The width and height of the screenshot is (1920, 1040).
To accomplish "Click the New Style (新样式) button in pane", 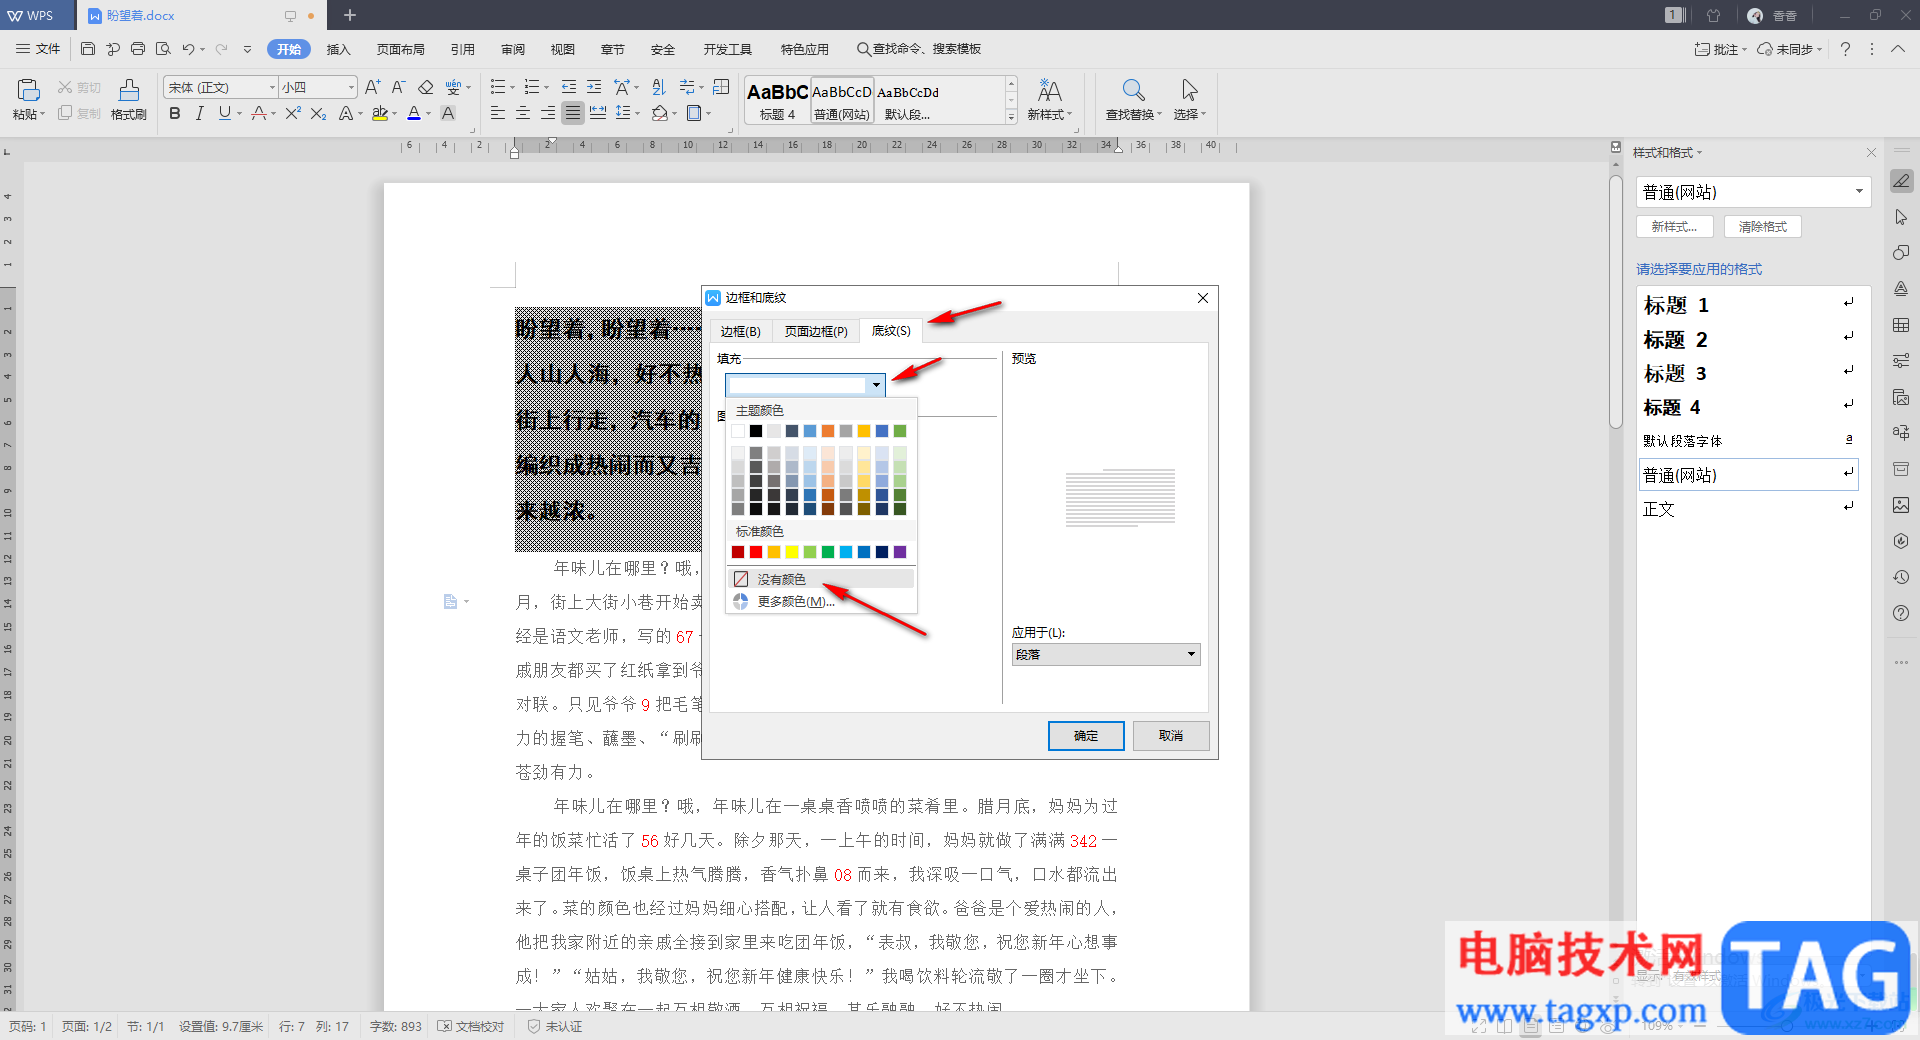I will [1675, 227].
